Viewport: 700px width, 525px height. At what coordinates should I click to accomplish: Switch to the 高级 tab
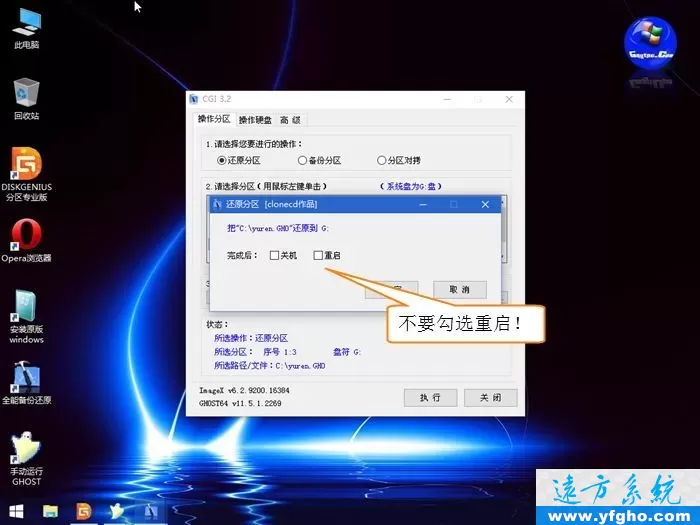pos(291,120)
